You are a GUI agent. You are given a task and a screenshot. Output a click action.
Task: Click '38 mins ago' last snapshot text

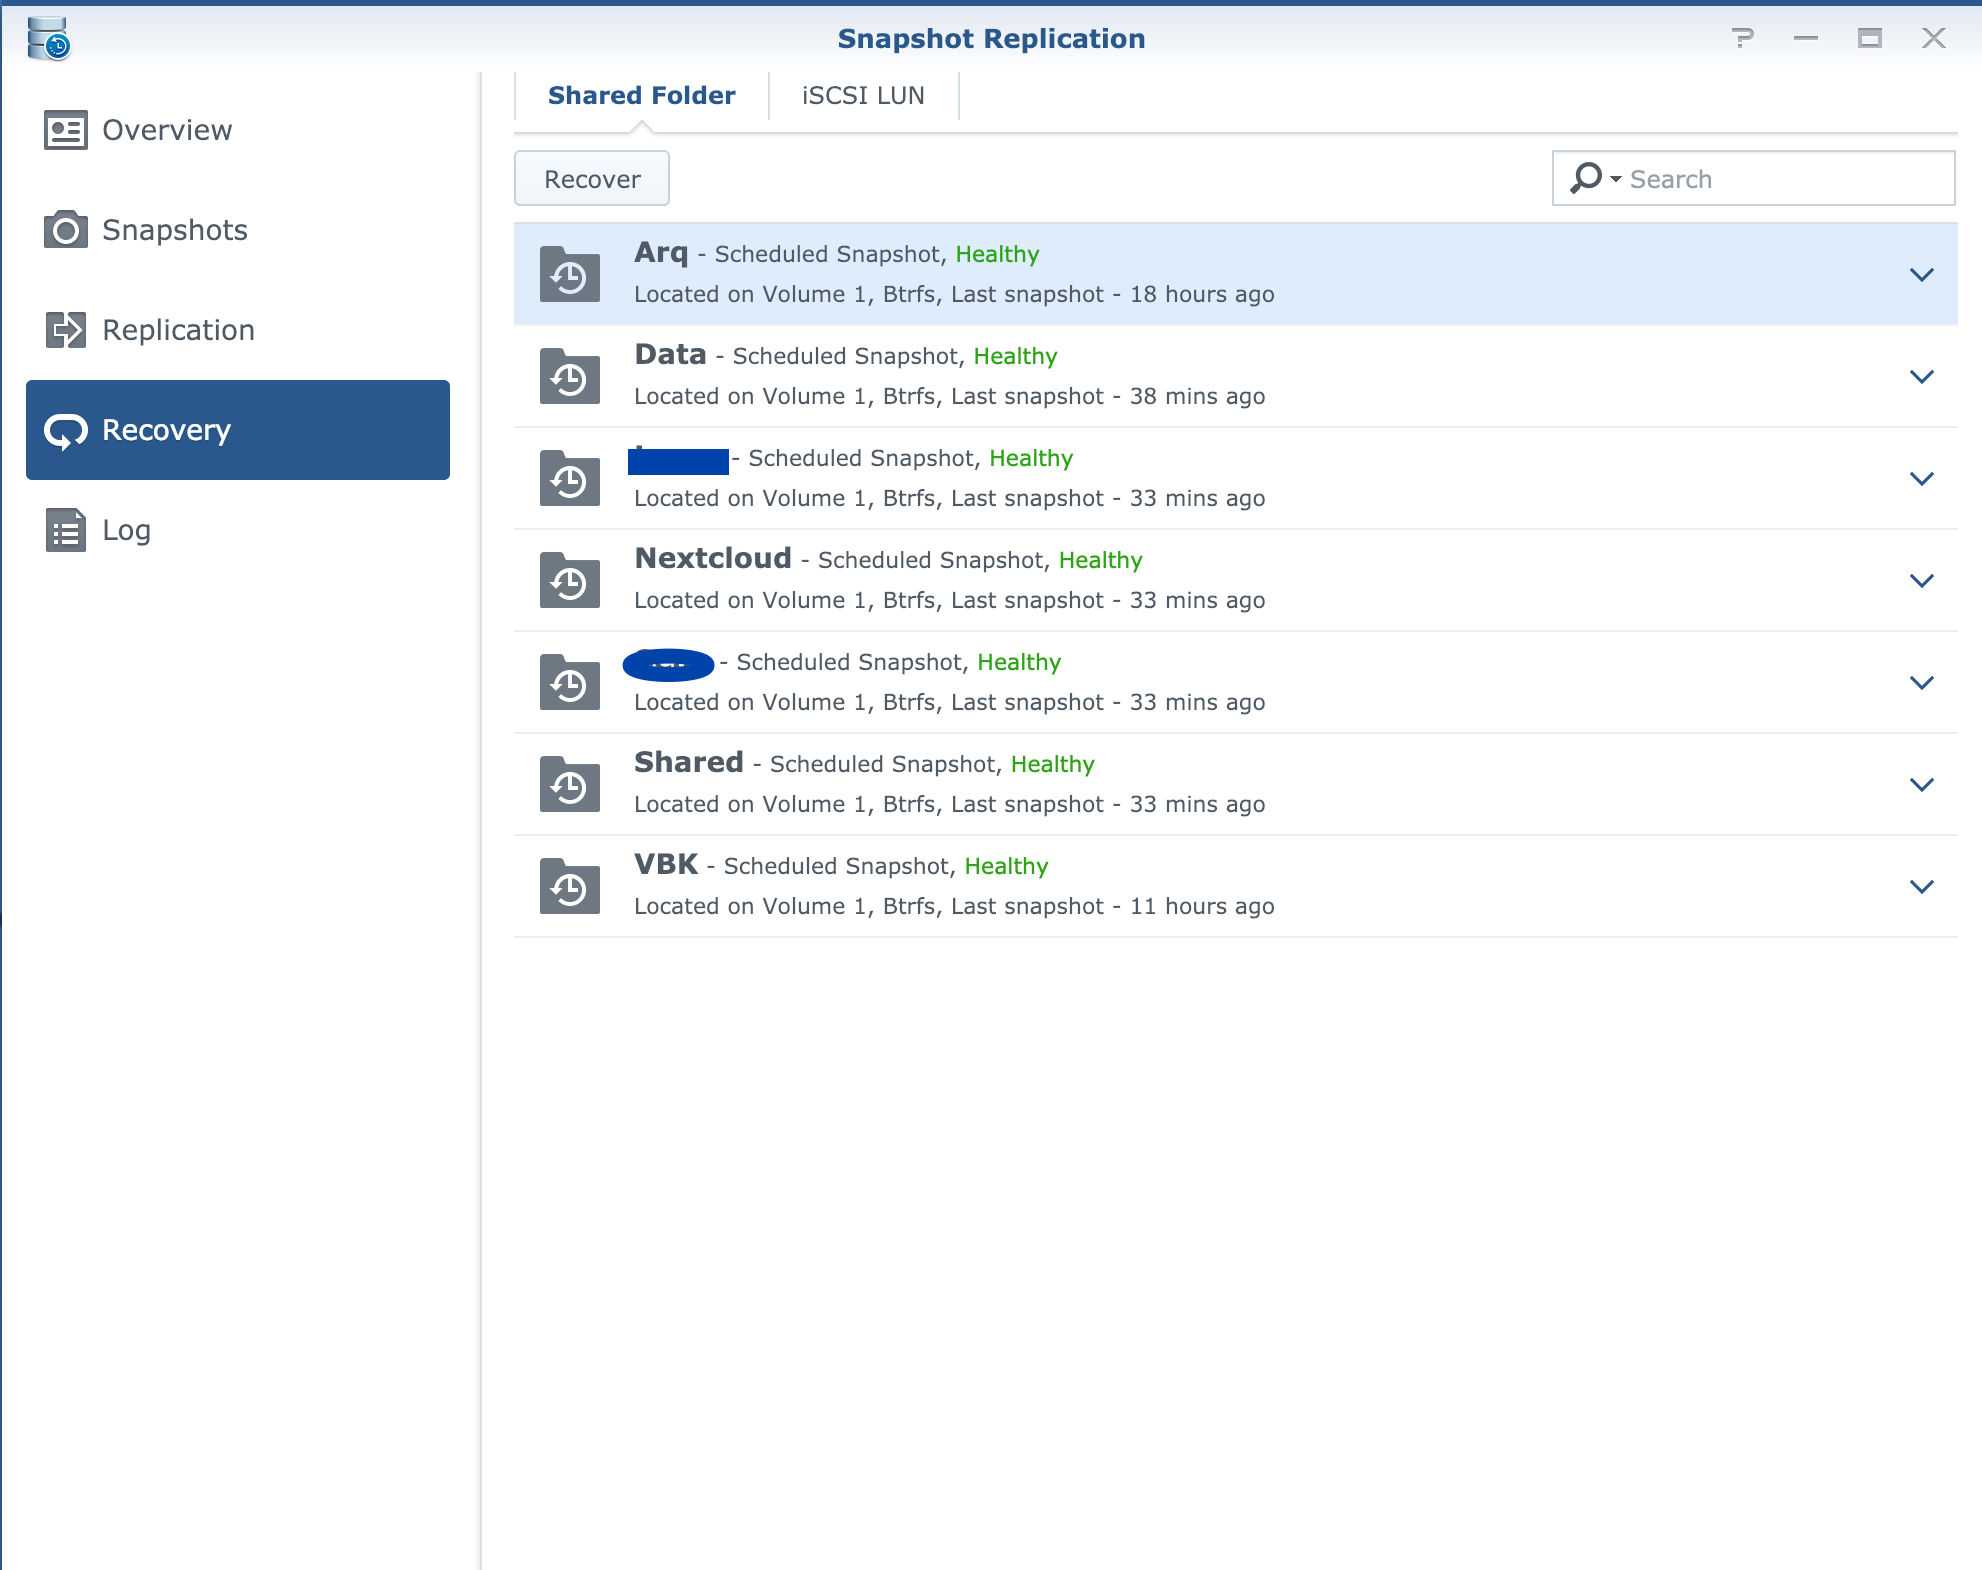pos(1197,396)
